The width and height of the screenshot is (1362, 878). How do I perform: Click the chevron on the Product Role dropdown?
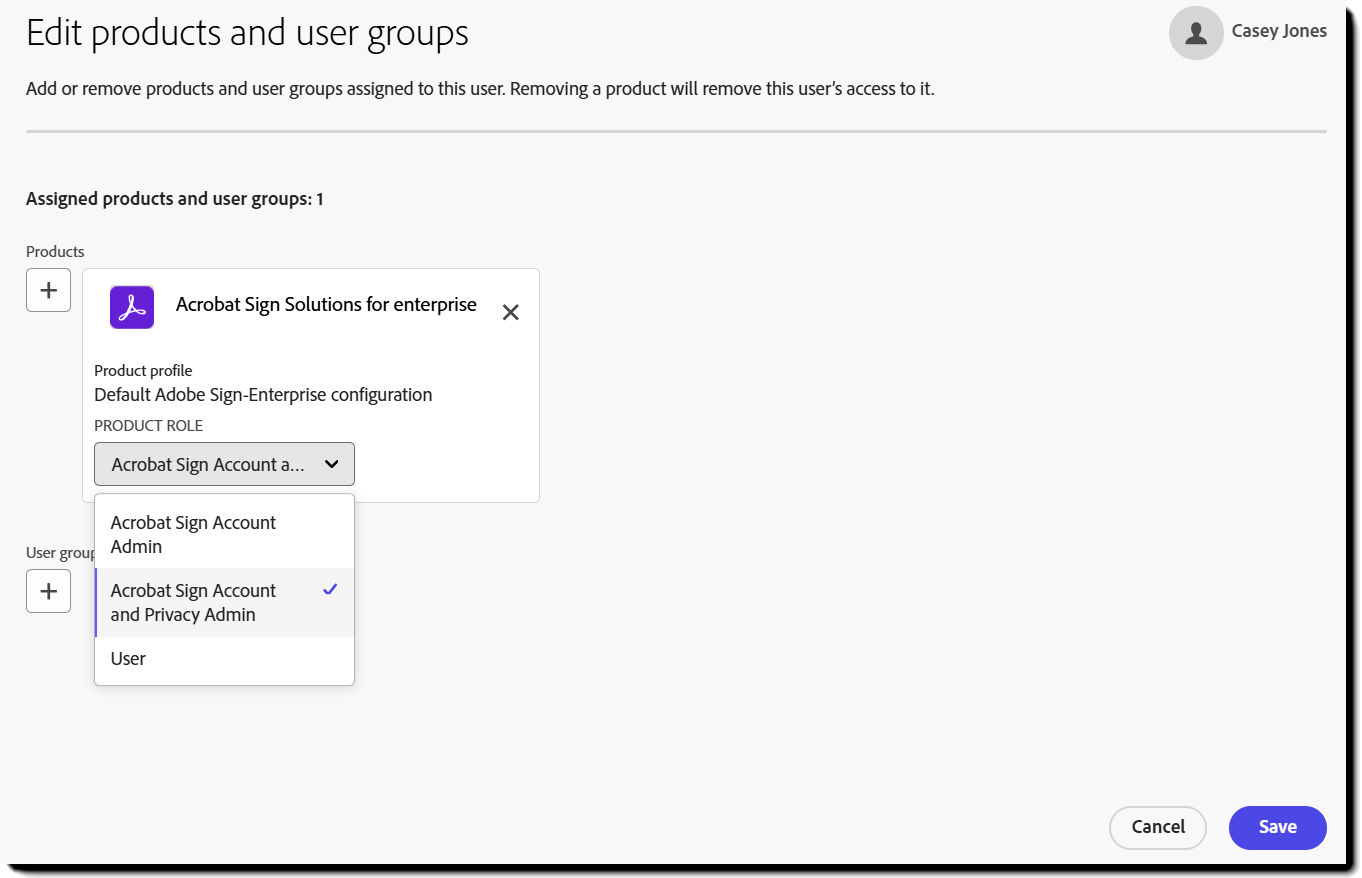(x=332, y=464)
